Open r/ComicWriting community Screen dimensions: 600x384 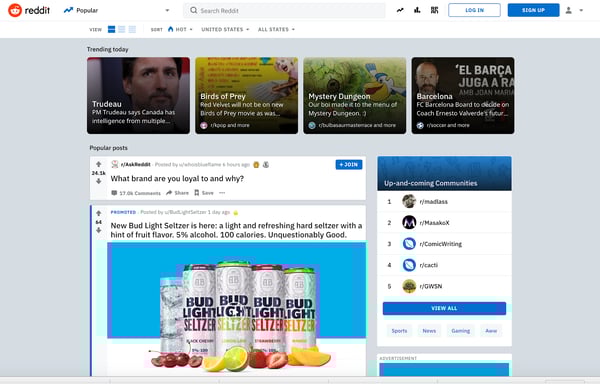pos(440,244)
